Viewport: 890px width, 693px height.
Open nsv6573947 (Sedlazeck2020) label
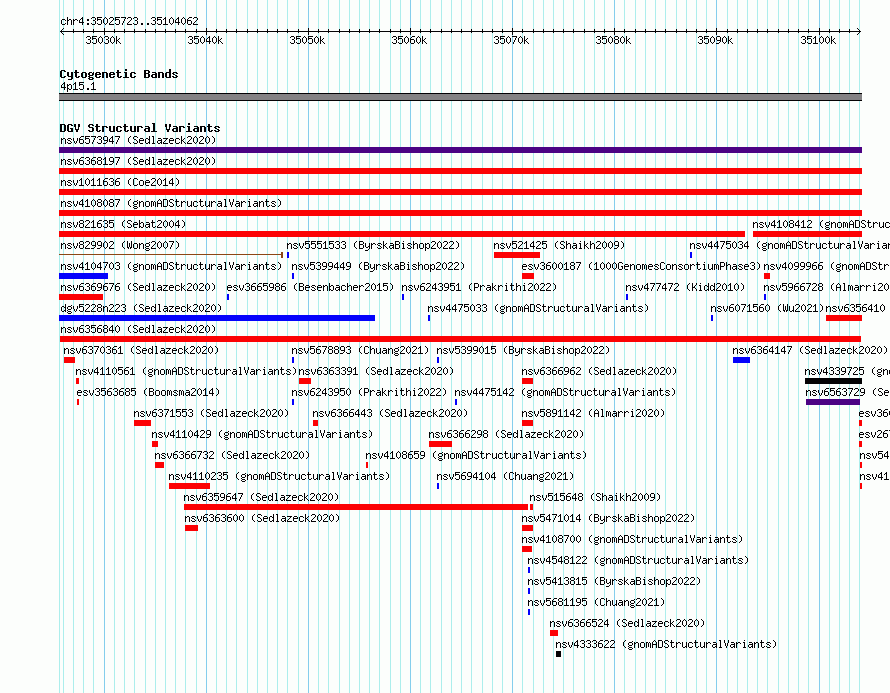click(x=138, y=140)
